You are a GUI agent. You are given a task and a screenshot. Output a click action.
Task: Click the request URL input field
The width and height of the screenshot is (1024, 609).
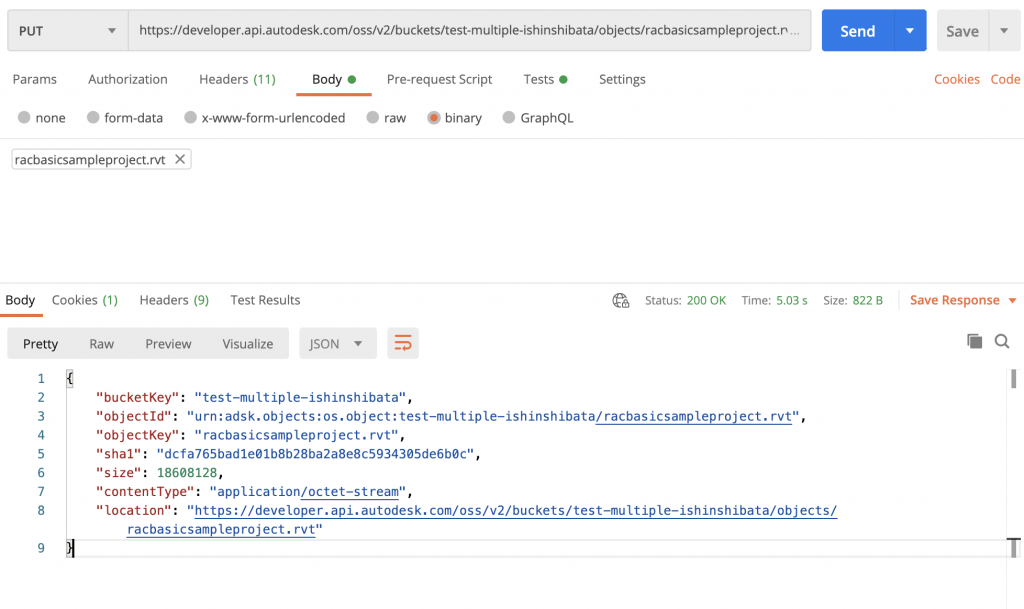(469, 31)
